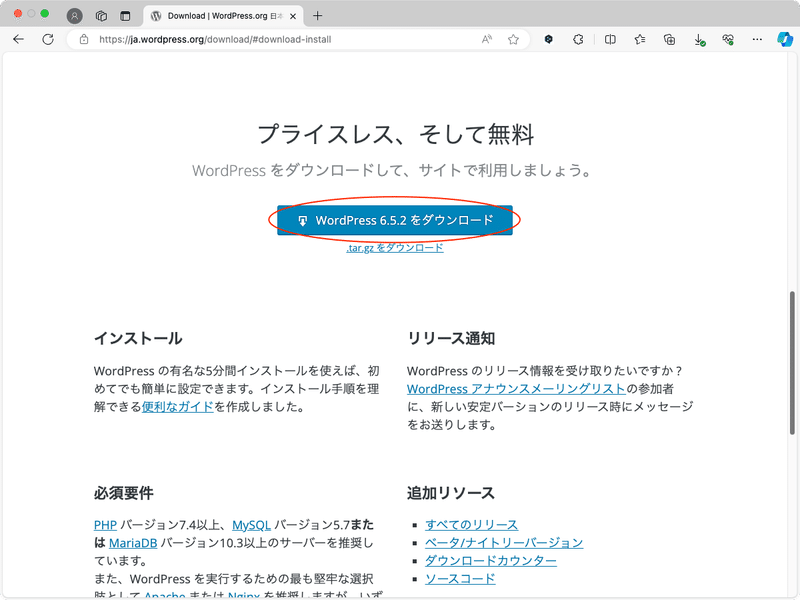
Task: Open the ソースコード link
Action: pyautogui.click(x=460, y=579)
